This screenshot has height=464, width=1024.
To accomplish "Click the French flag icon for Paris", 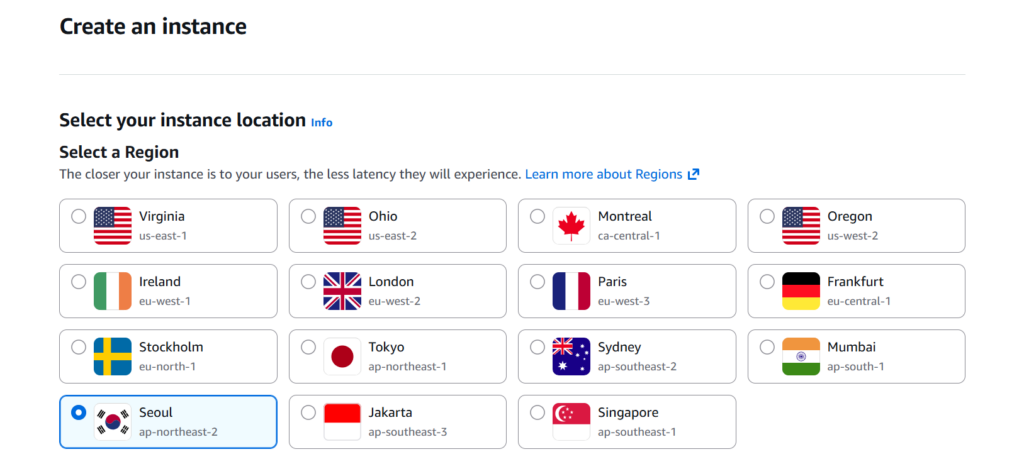I will click(x=572, y=291).
